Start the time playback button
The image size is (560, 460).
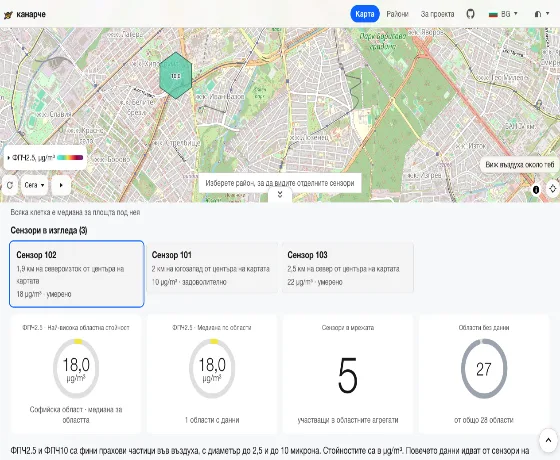click(61, 185)
